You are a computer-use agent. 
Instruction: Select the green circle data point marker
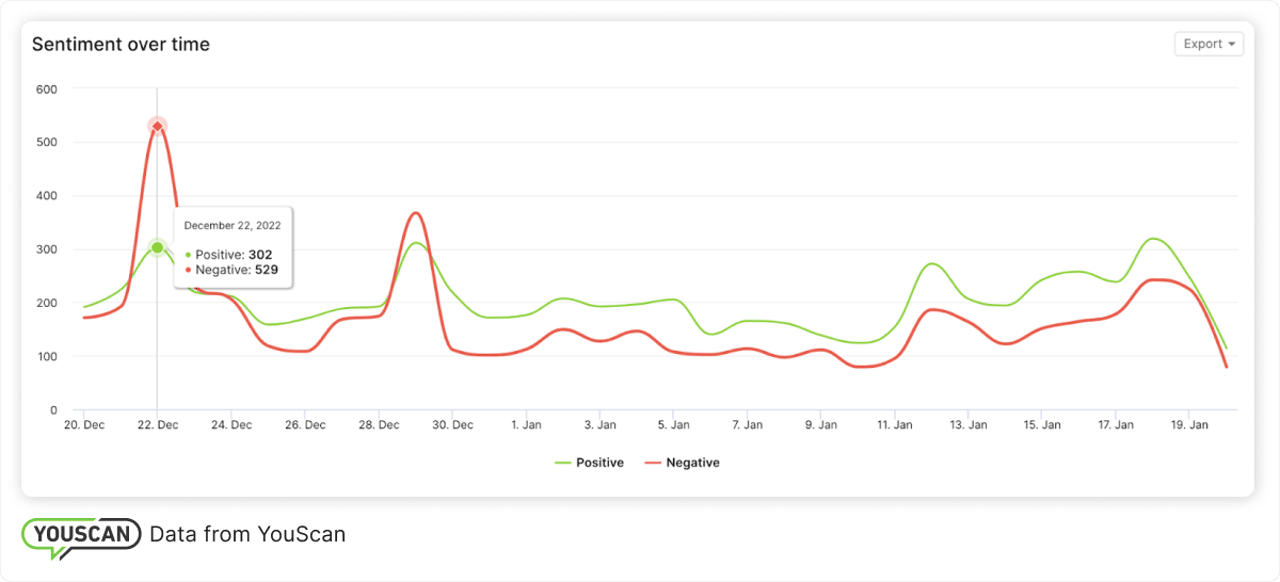click(156, 246)
